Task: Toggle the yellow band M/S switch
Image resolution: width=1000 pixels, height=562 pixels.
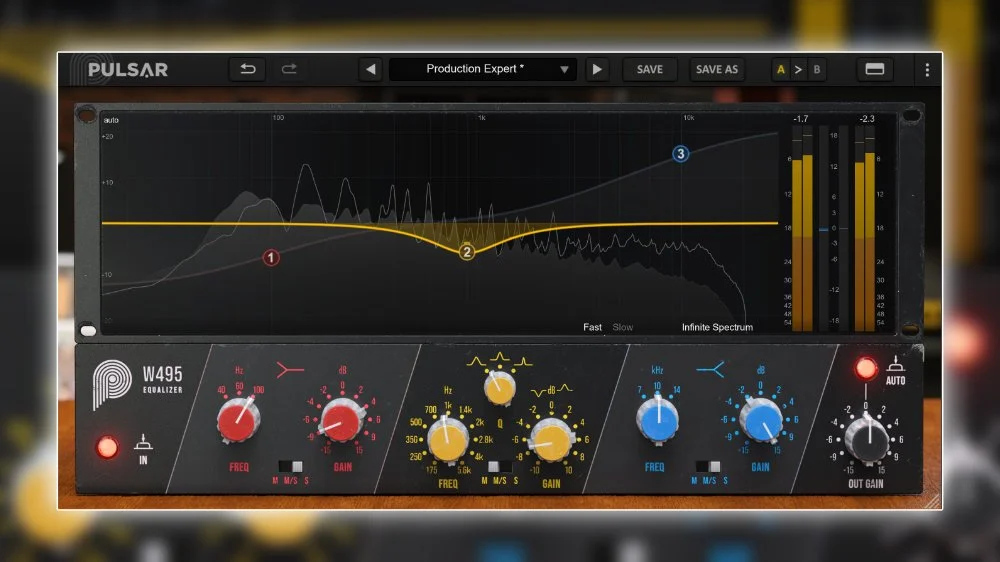Action: click(499, 467)
